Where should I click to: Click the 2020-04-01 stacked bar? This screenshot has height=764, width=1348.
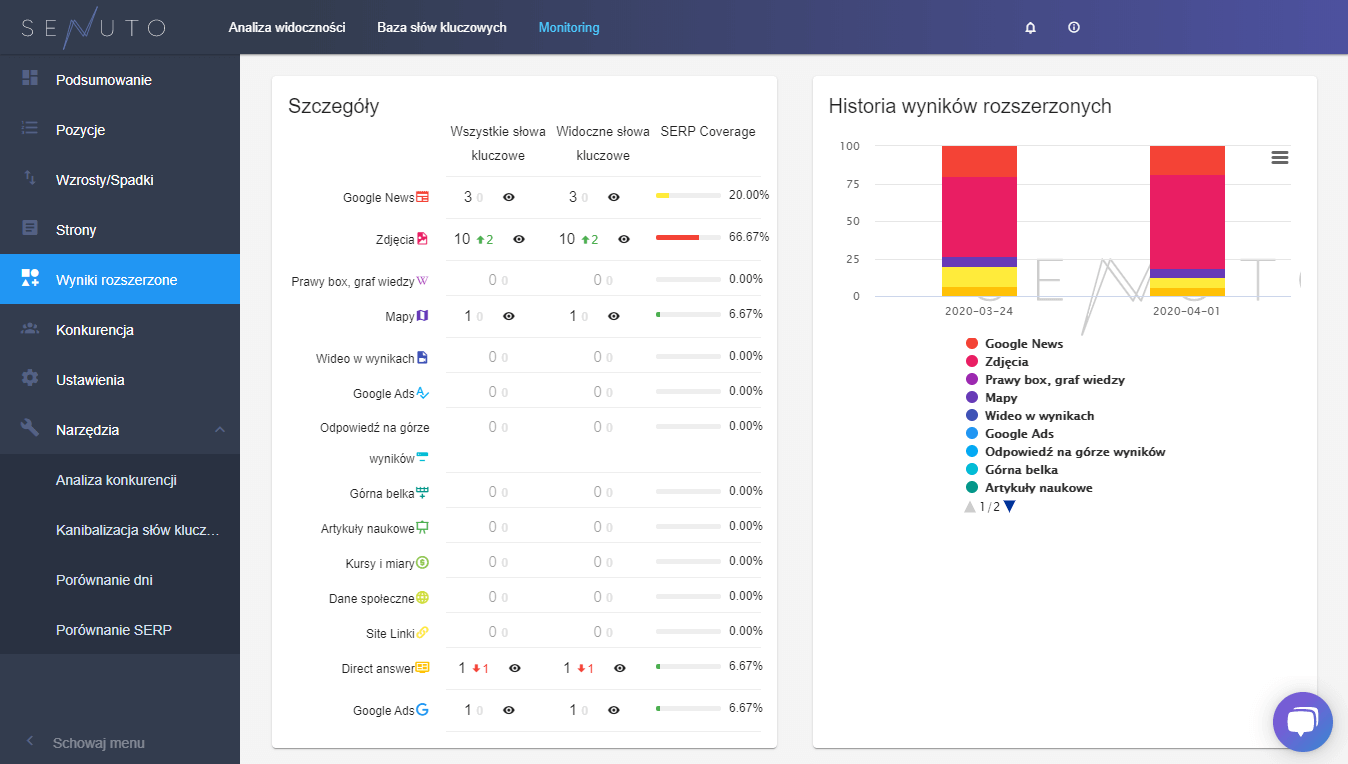pyautogui.click(x=1187, y=220)
